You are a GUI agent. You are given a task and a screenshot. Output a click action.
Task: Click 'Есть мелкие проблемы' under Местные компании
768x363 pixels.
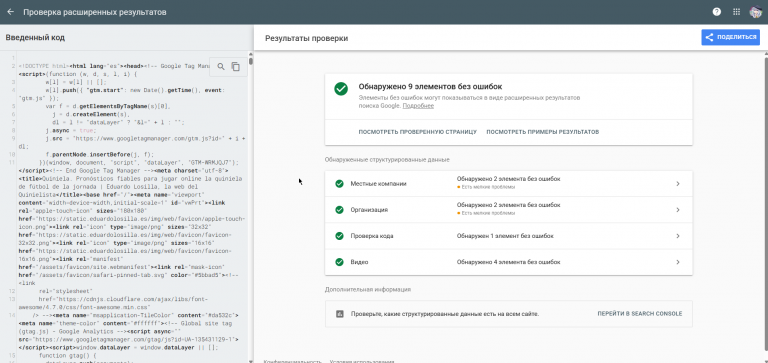487,187
